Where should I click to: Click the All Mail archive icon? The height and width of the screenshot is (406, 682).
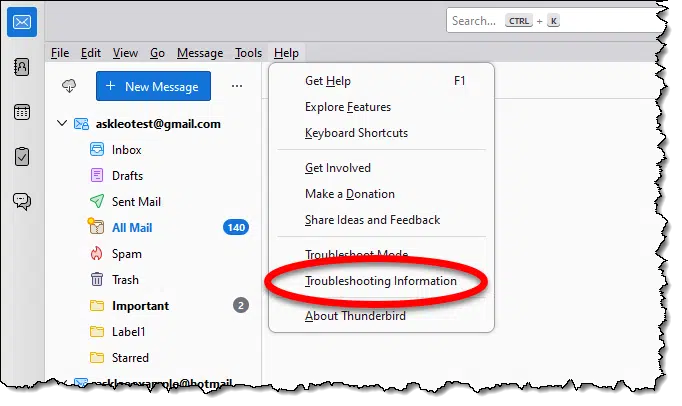[x=96, y=226]
